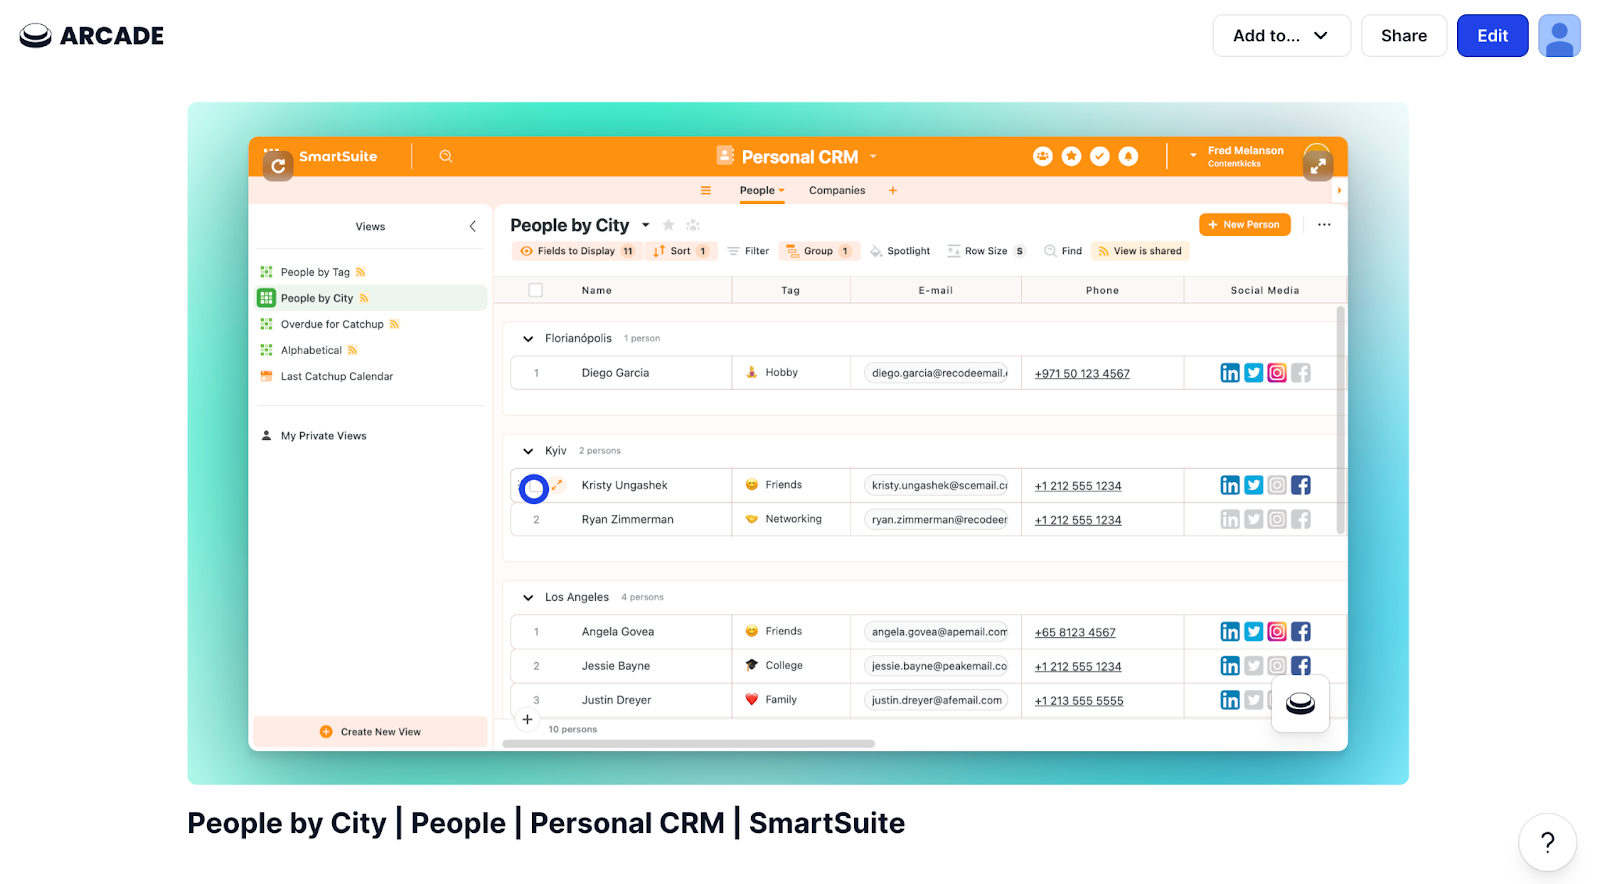
Task: Click Kristy Ungashek's Facebook icon
Action: [x=1301, y=485]
